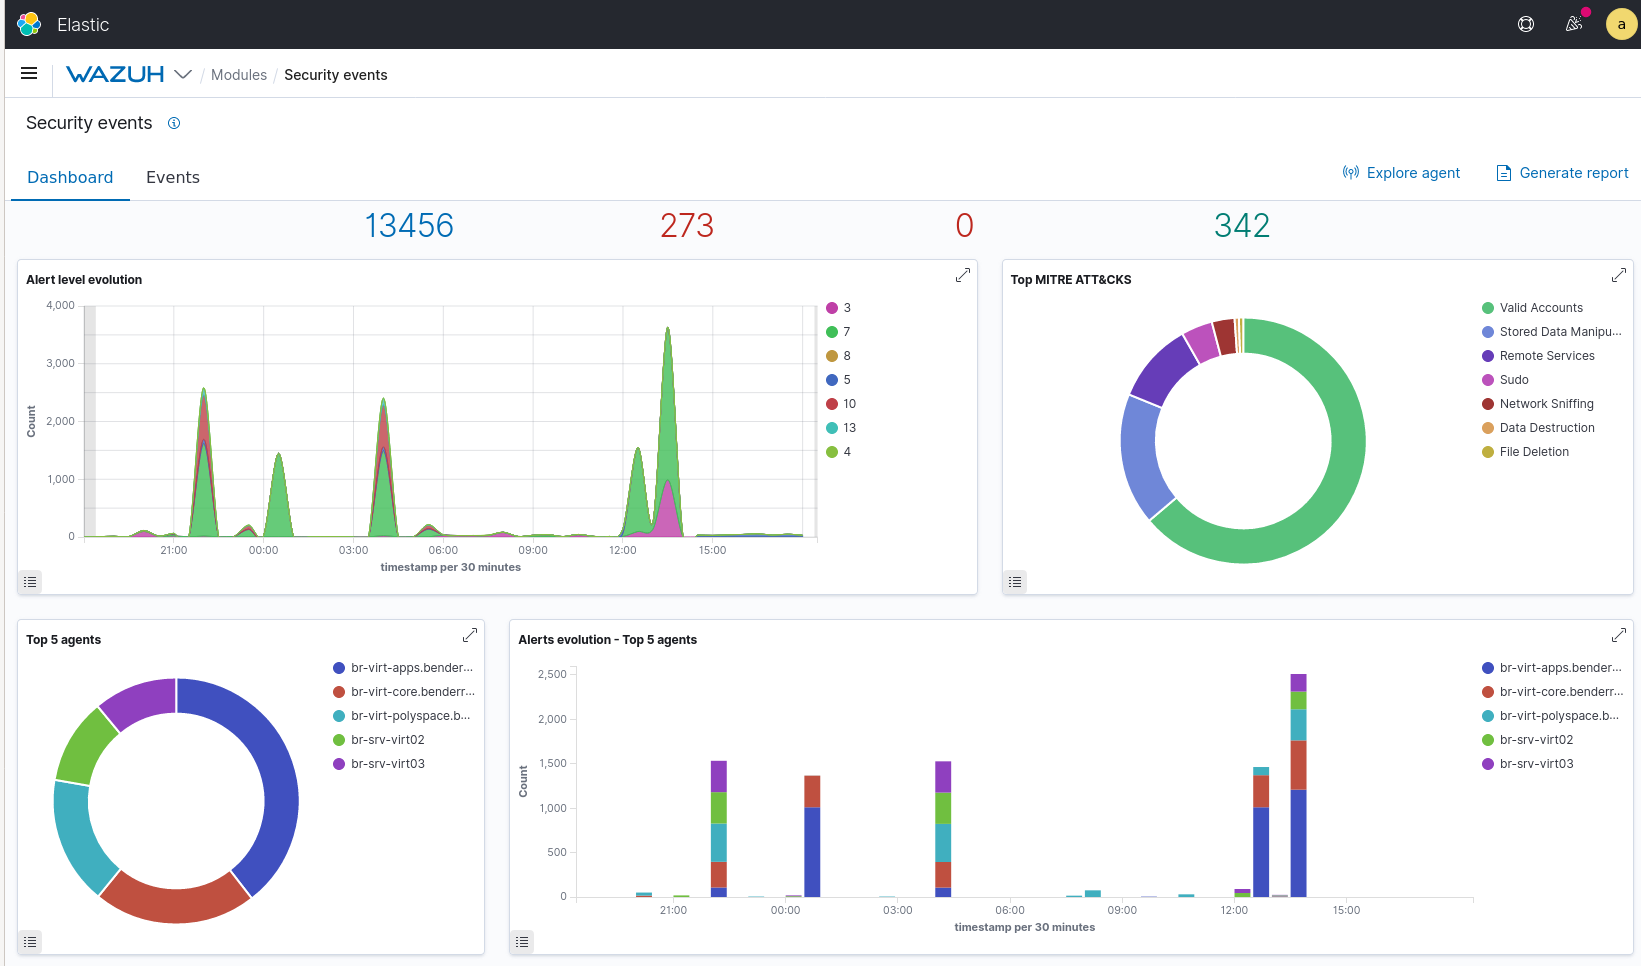Open the newsfeed celebration icon

tap(1574, 24)
